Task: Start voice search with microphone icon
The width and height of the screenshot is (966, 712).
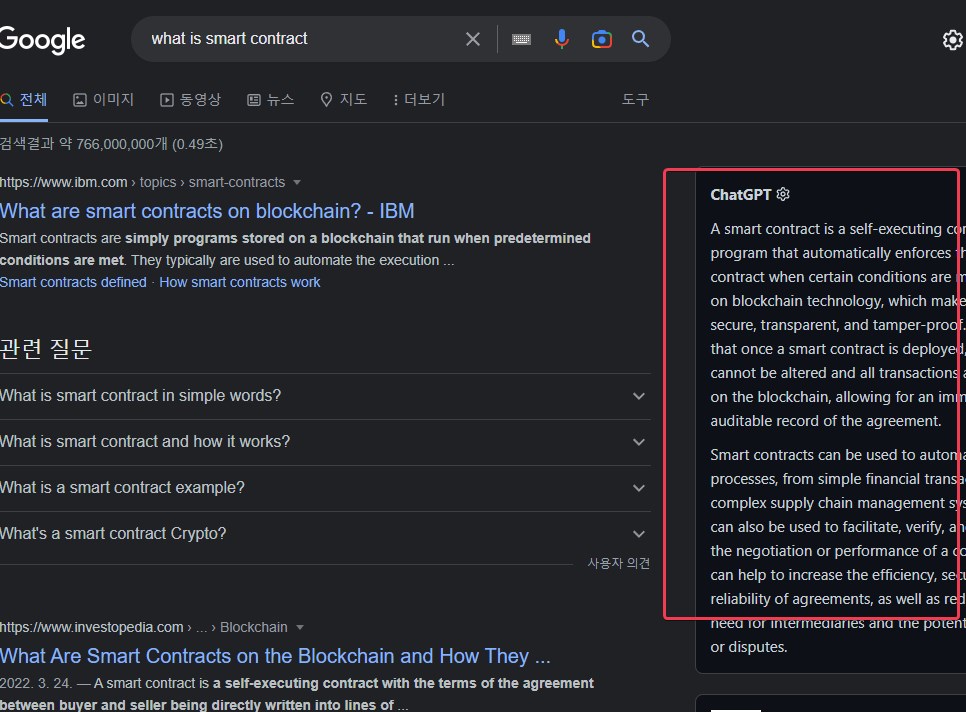Action: 561,39
